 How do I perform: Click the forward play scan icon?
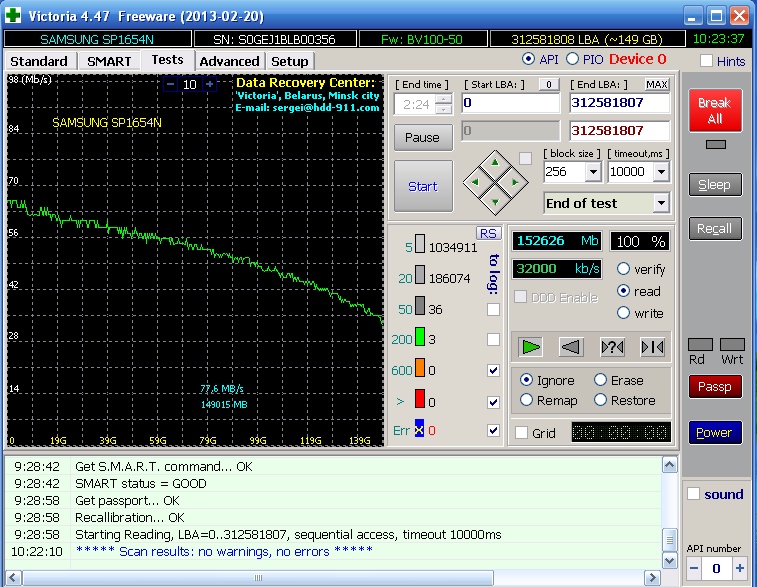click(x=531, y=346)
